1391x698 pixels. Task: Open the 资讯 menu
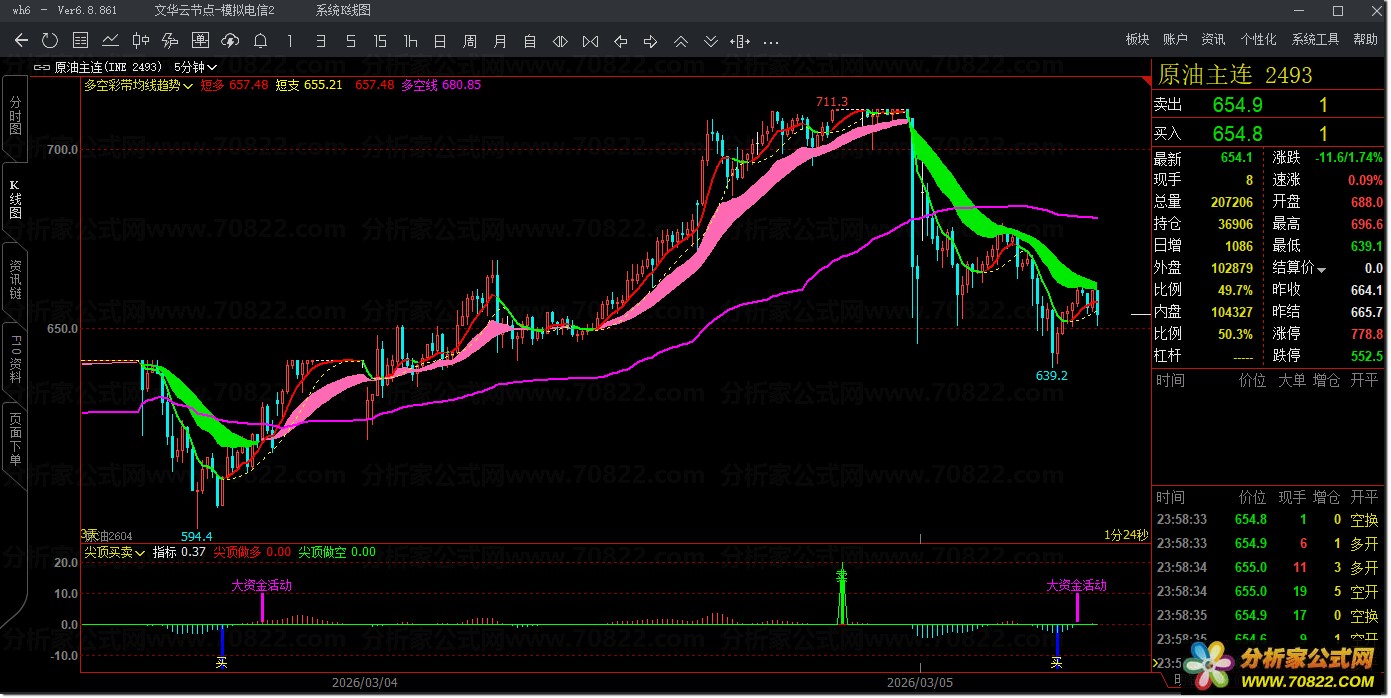point(1213,40)
